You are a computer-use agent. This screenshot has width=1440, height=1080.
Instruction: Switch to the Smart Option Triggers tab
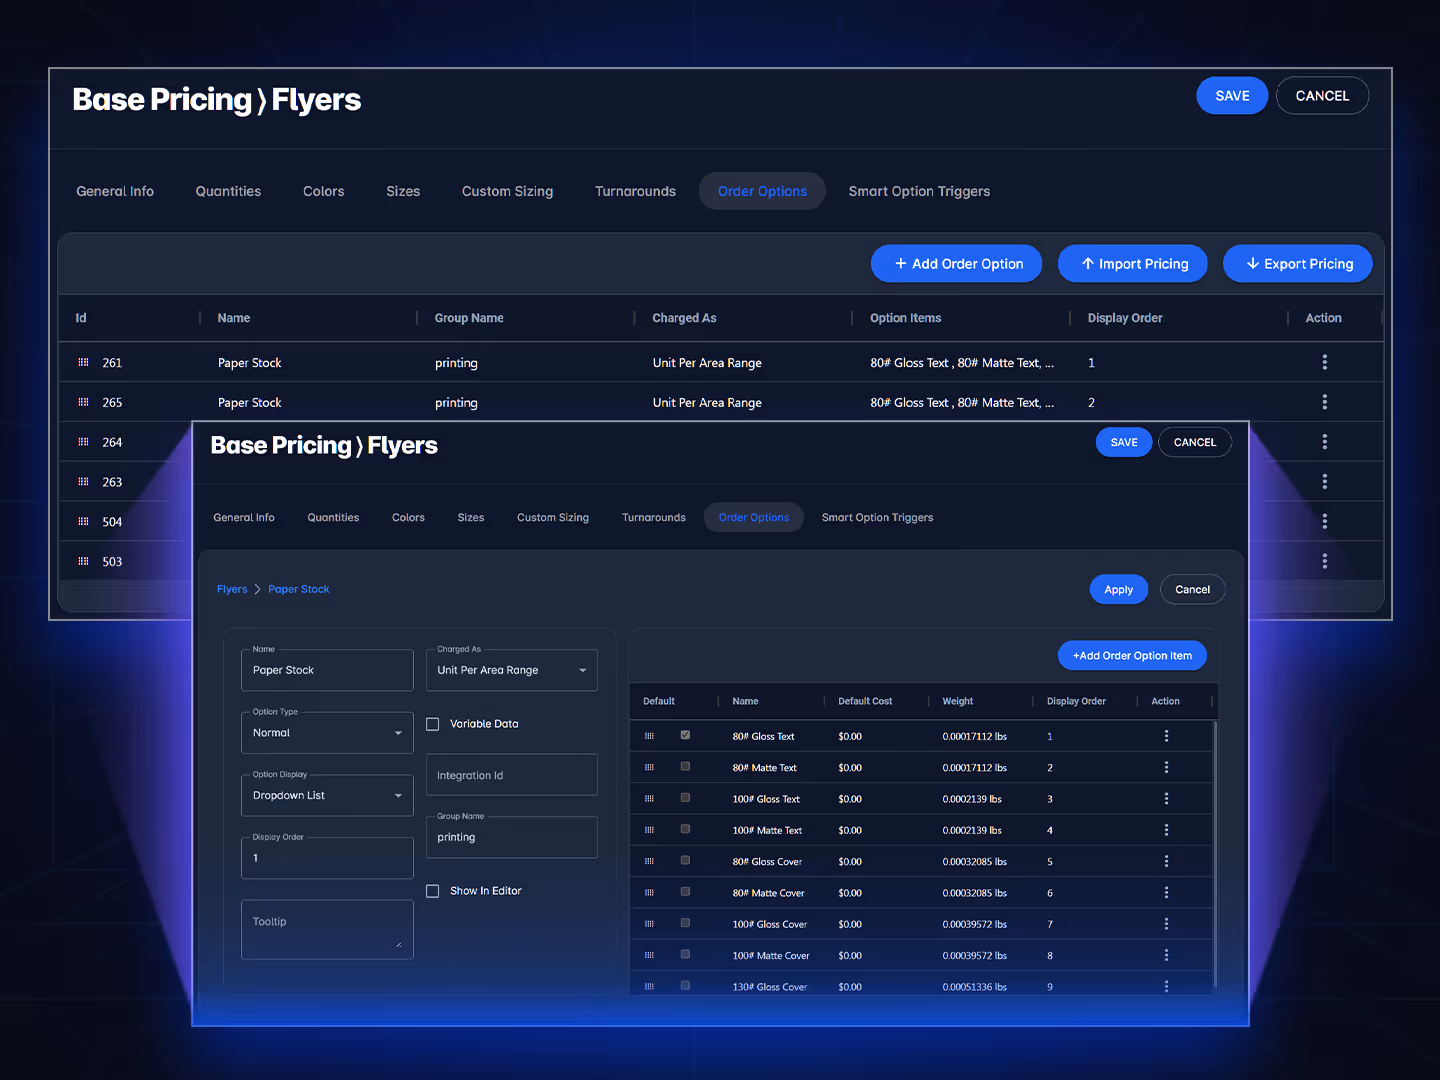click(x=877, y=517)
